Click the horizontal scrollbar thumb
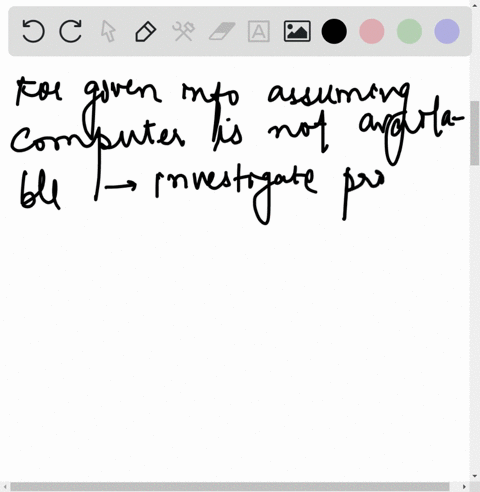480x492 pixels. click(x=230, y=487)
